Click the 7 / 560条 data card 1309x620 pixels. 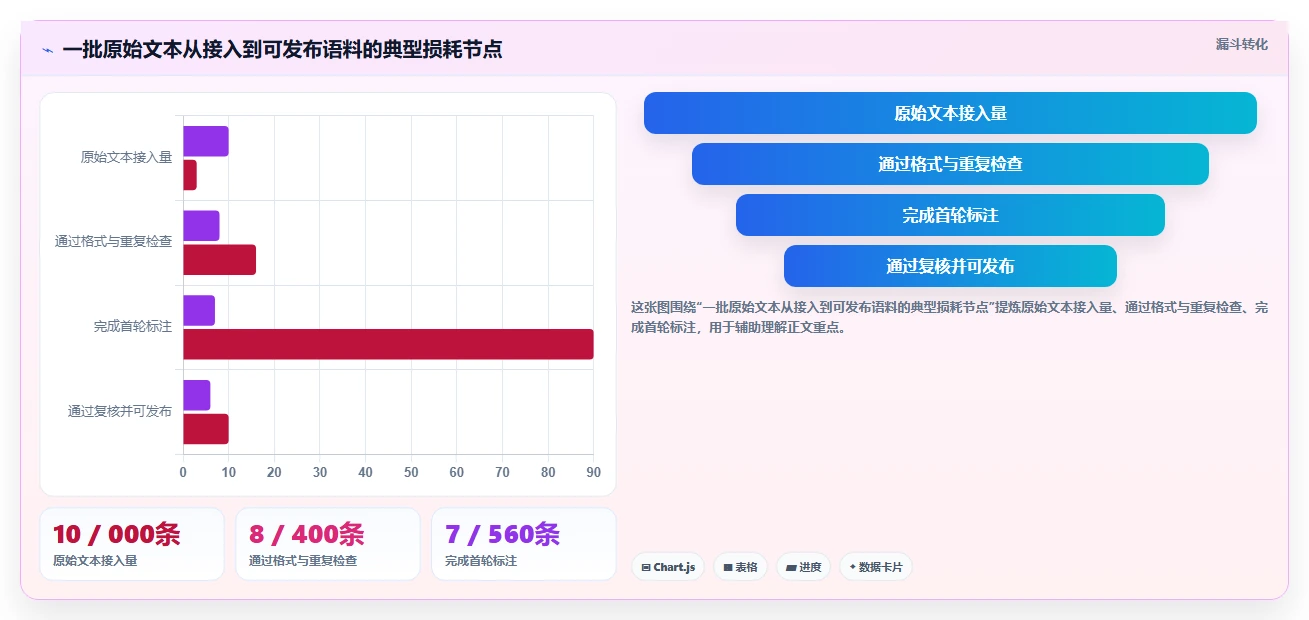[524, 544]
